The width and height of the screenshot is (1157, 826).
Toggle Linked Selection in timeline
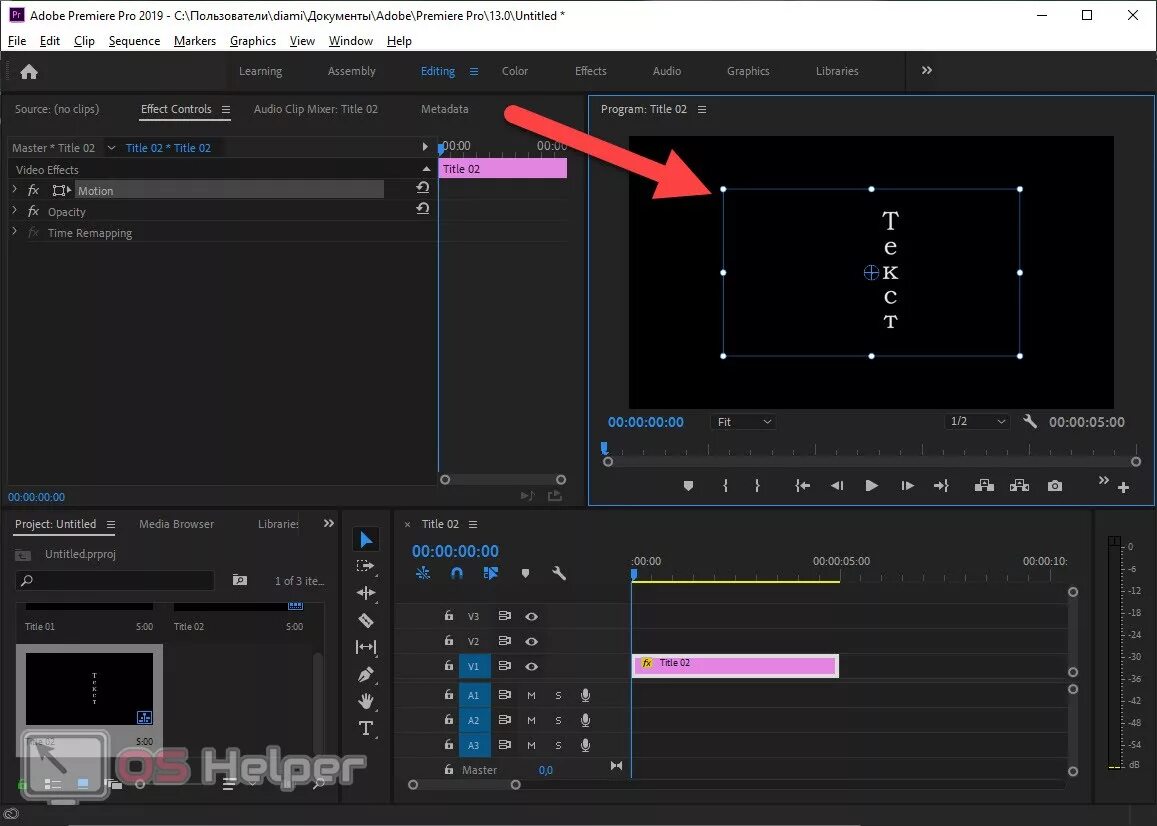click(x=491, y=573)
